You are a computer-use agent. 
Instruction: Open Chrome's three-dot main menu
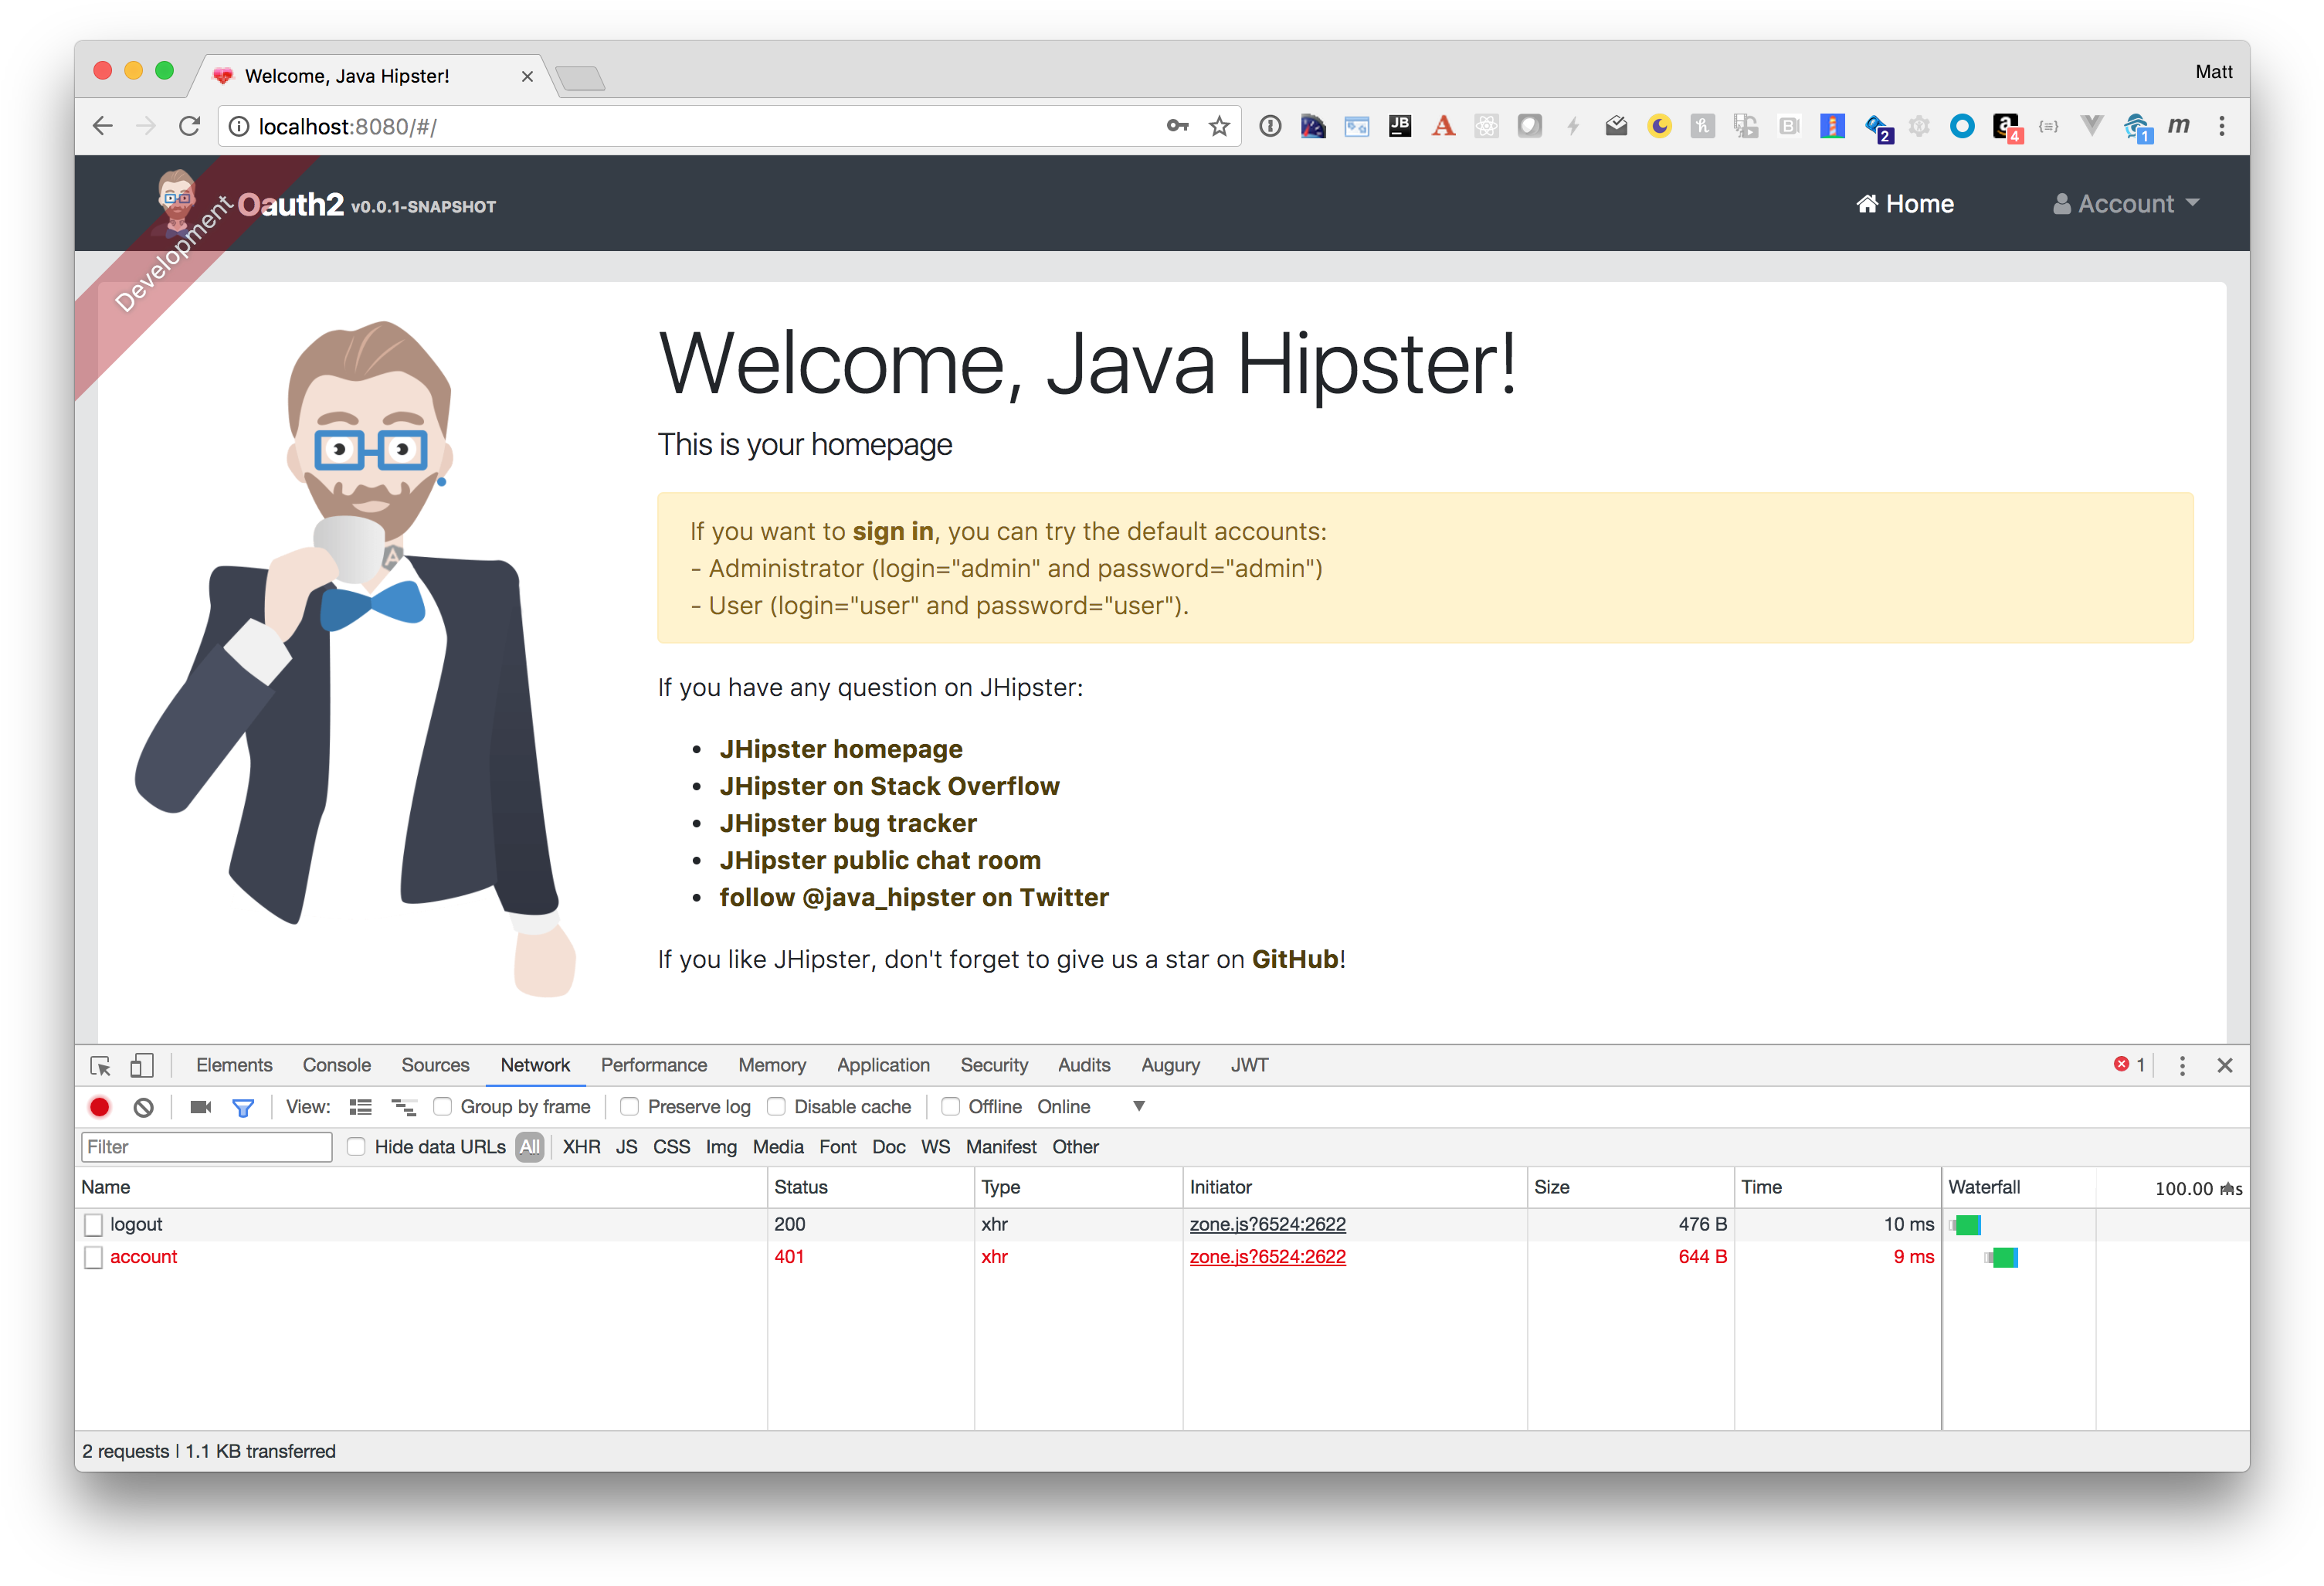(x=2222, y=126)
